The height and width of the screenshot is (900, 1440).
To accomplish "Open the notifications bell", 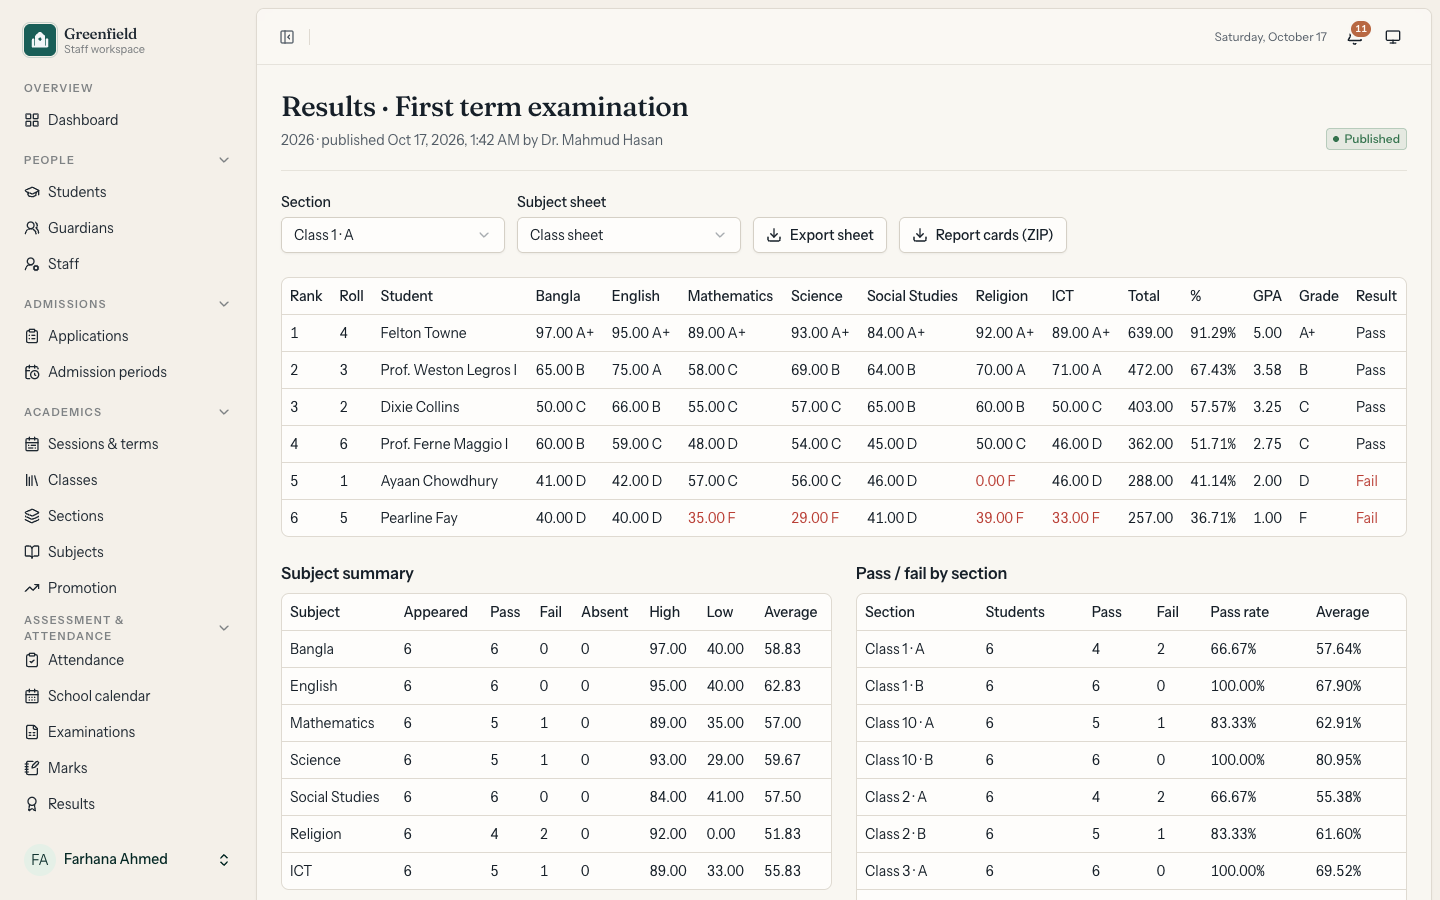I will pos(1355,37).
